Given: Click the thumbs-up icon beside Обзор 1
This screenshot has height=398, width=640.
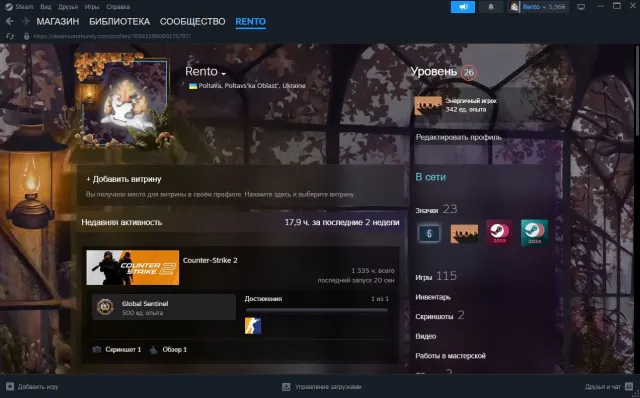Looking at the screenshot, I should (x=154, y=350).
